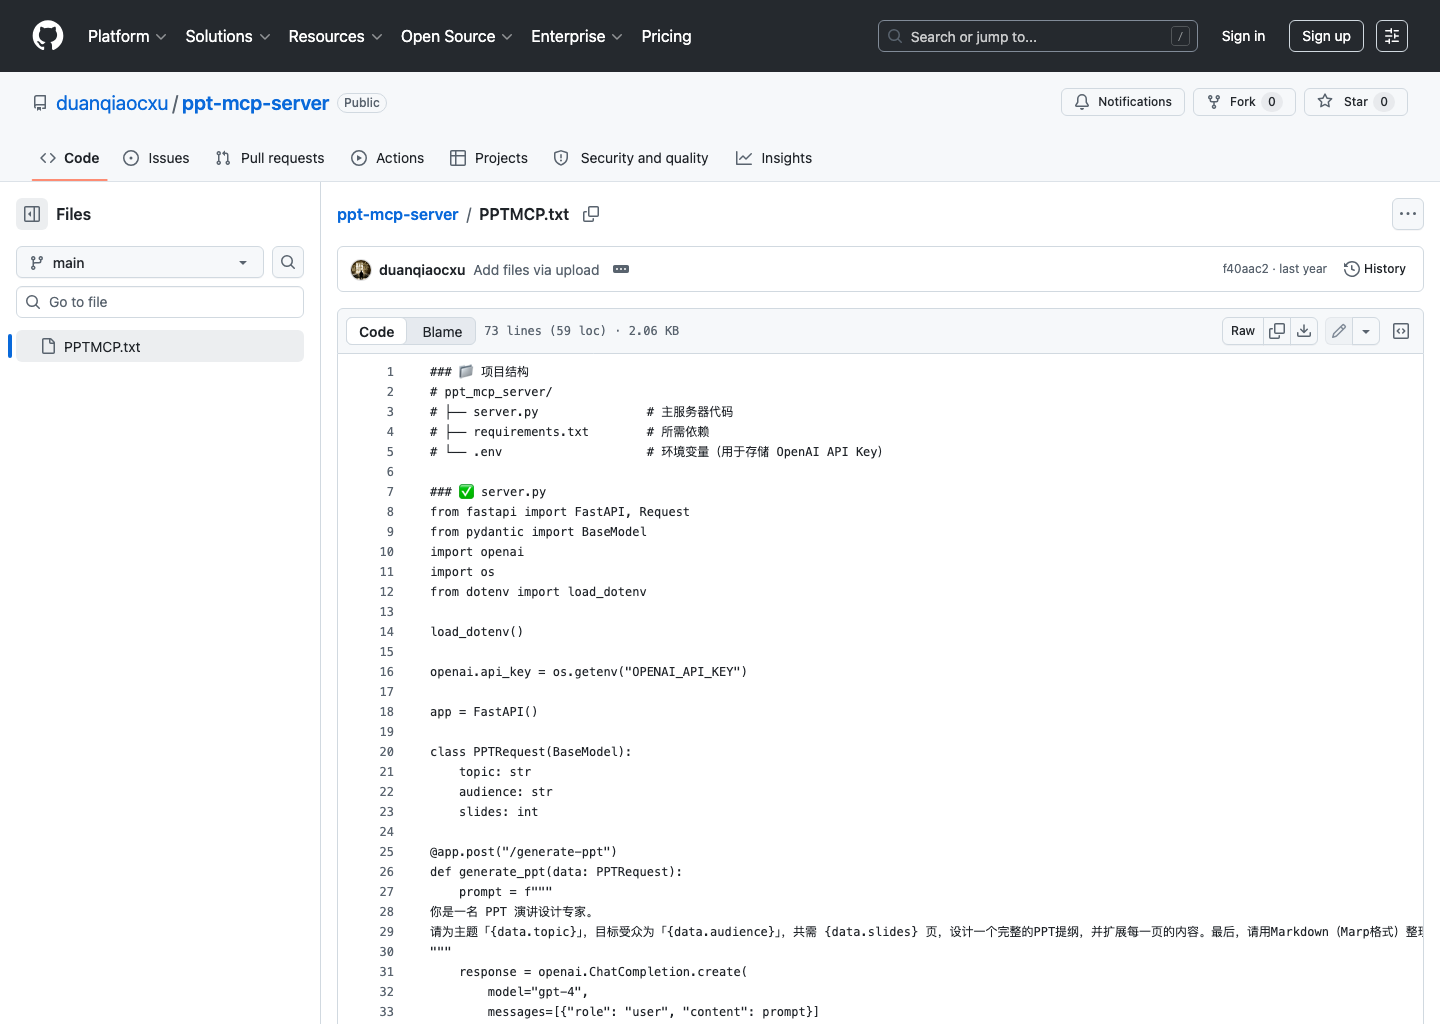
Task: Expand the Open Source menu
Action: (457, 36)
